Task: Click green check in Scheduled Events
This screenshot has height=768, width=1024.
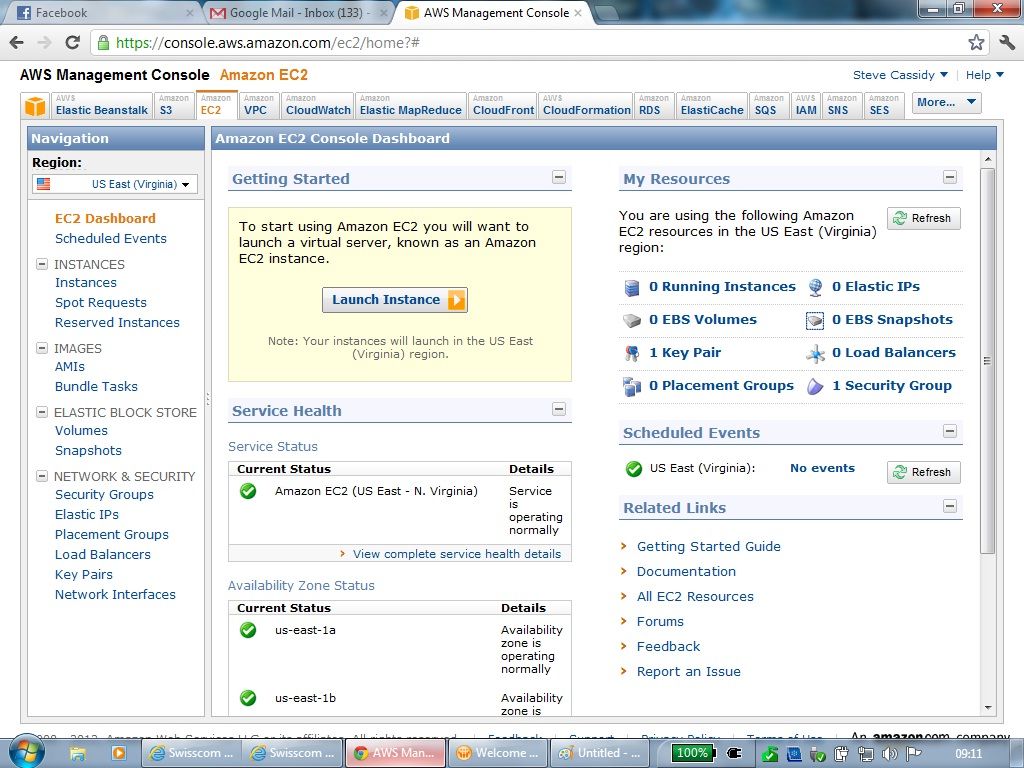Action: [x=633, y=469]
